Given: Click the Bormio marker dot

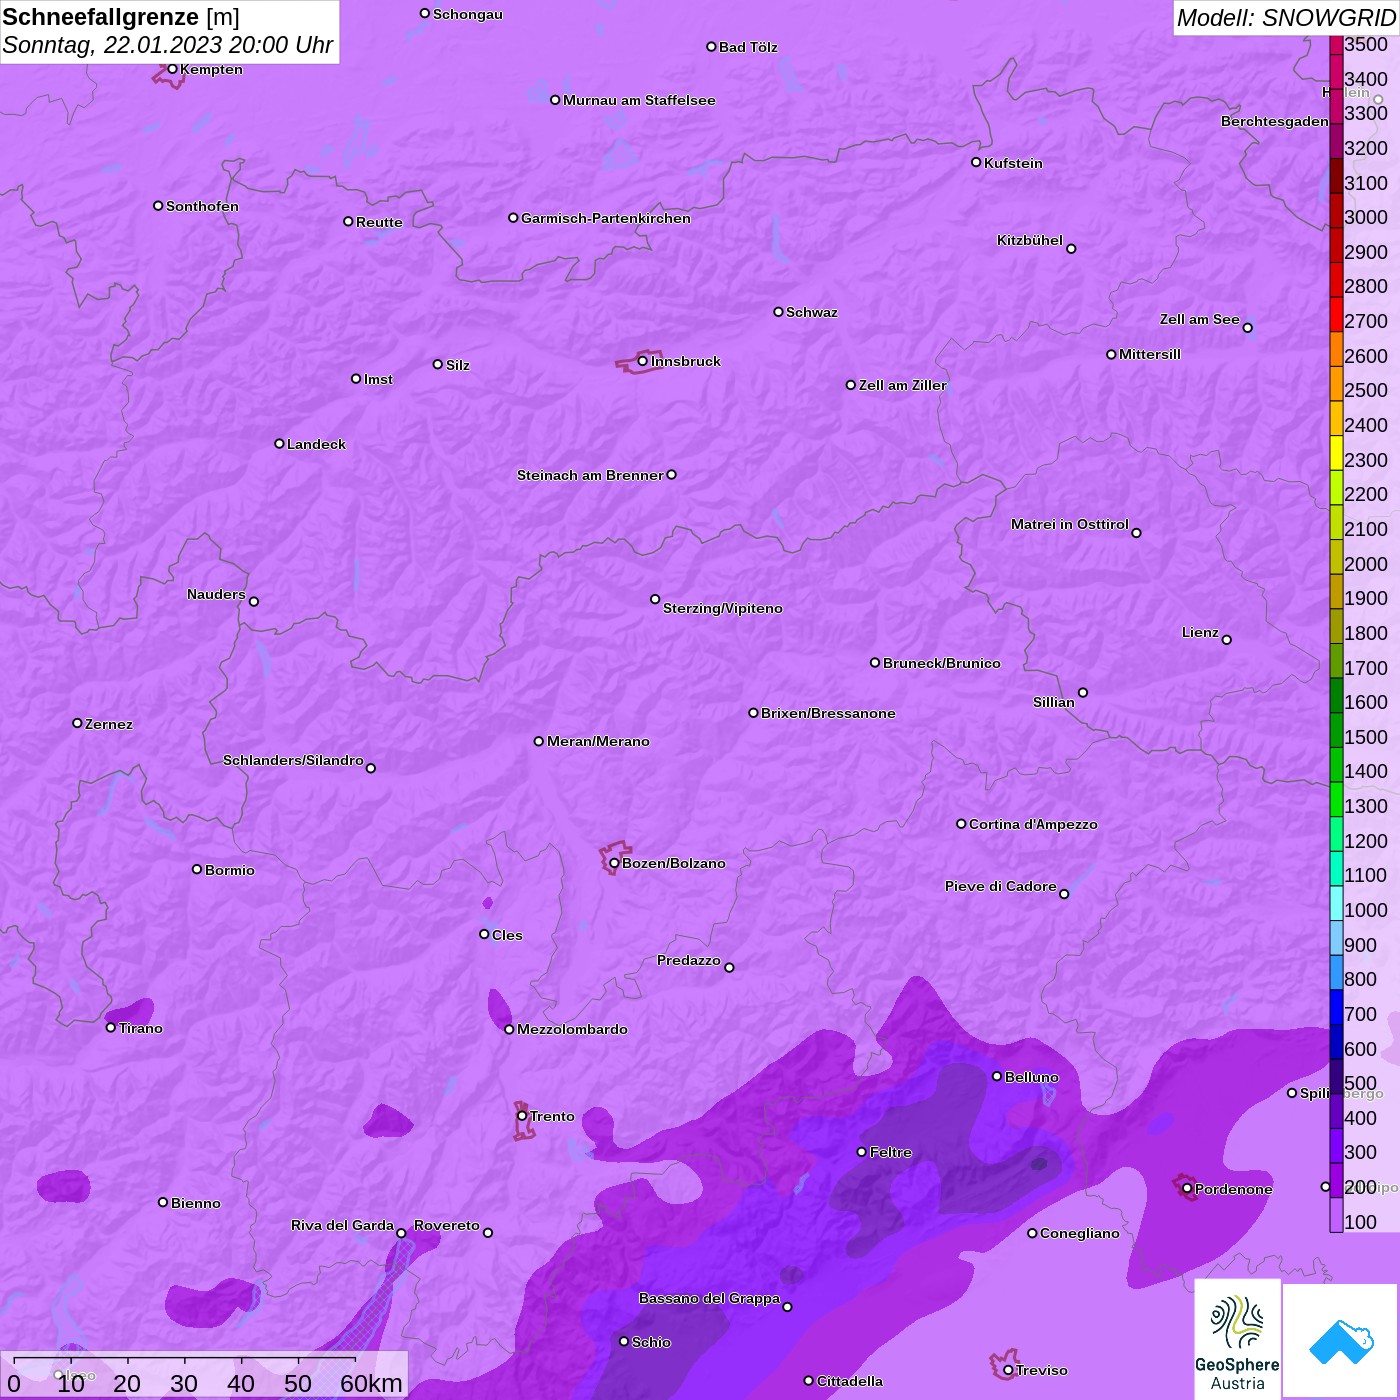Looking at the screenshot, I should (x=197, y=869).
